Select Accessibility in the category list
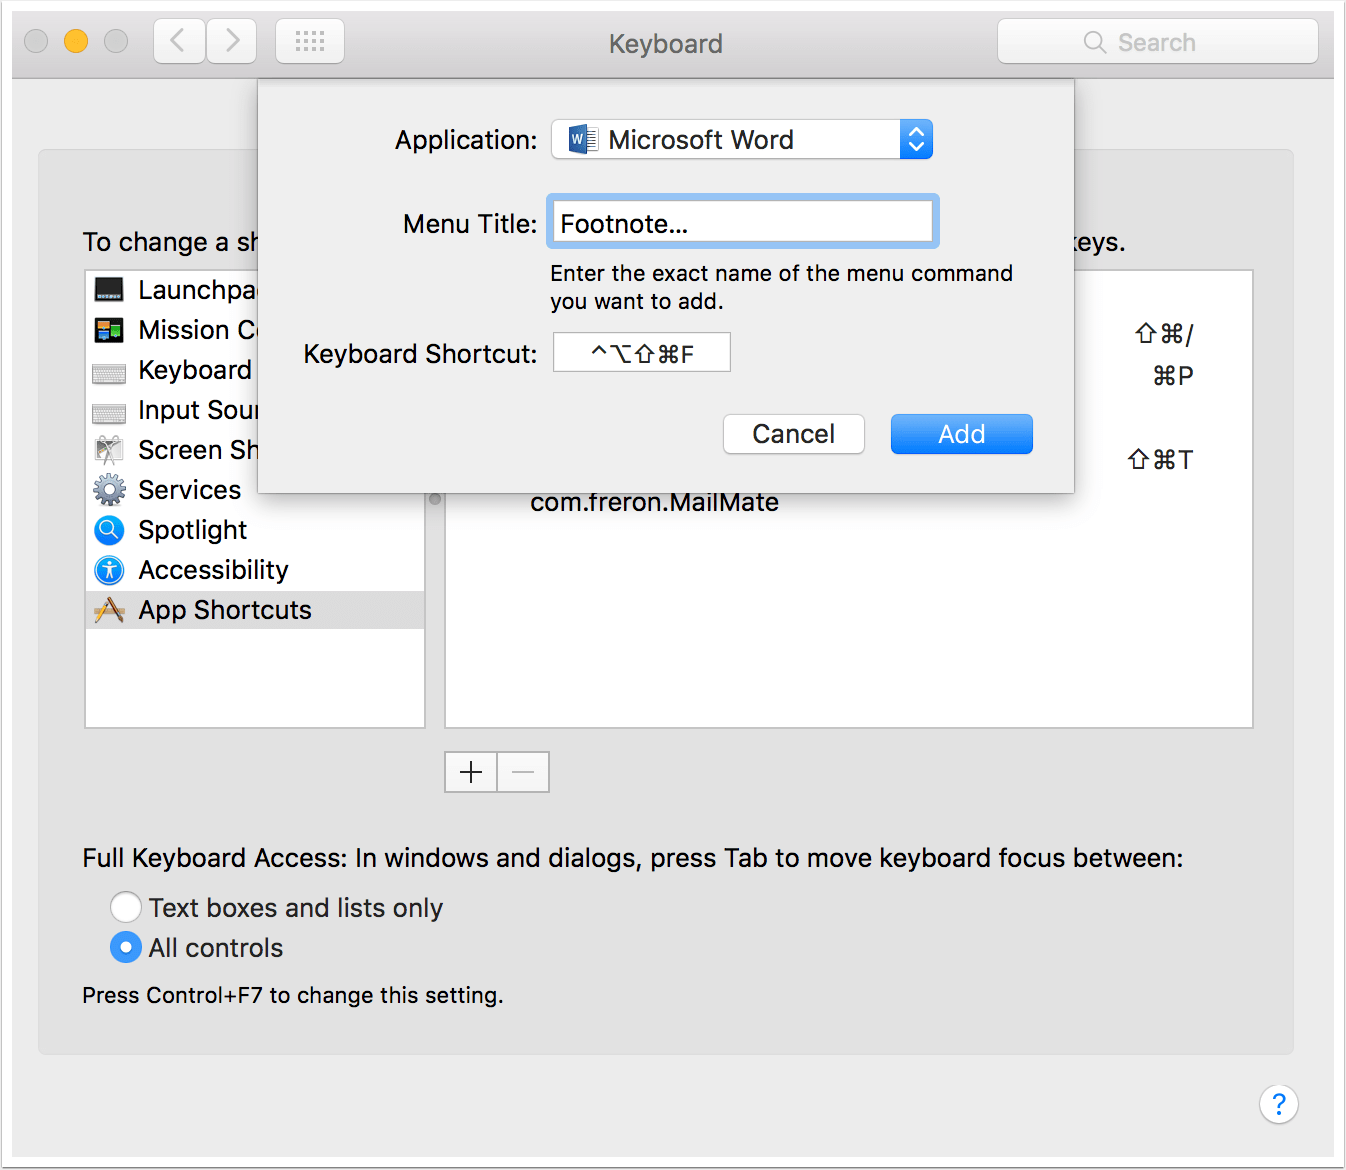This screenshot has width=1346, height=1170. (255, 570)
